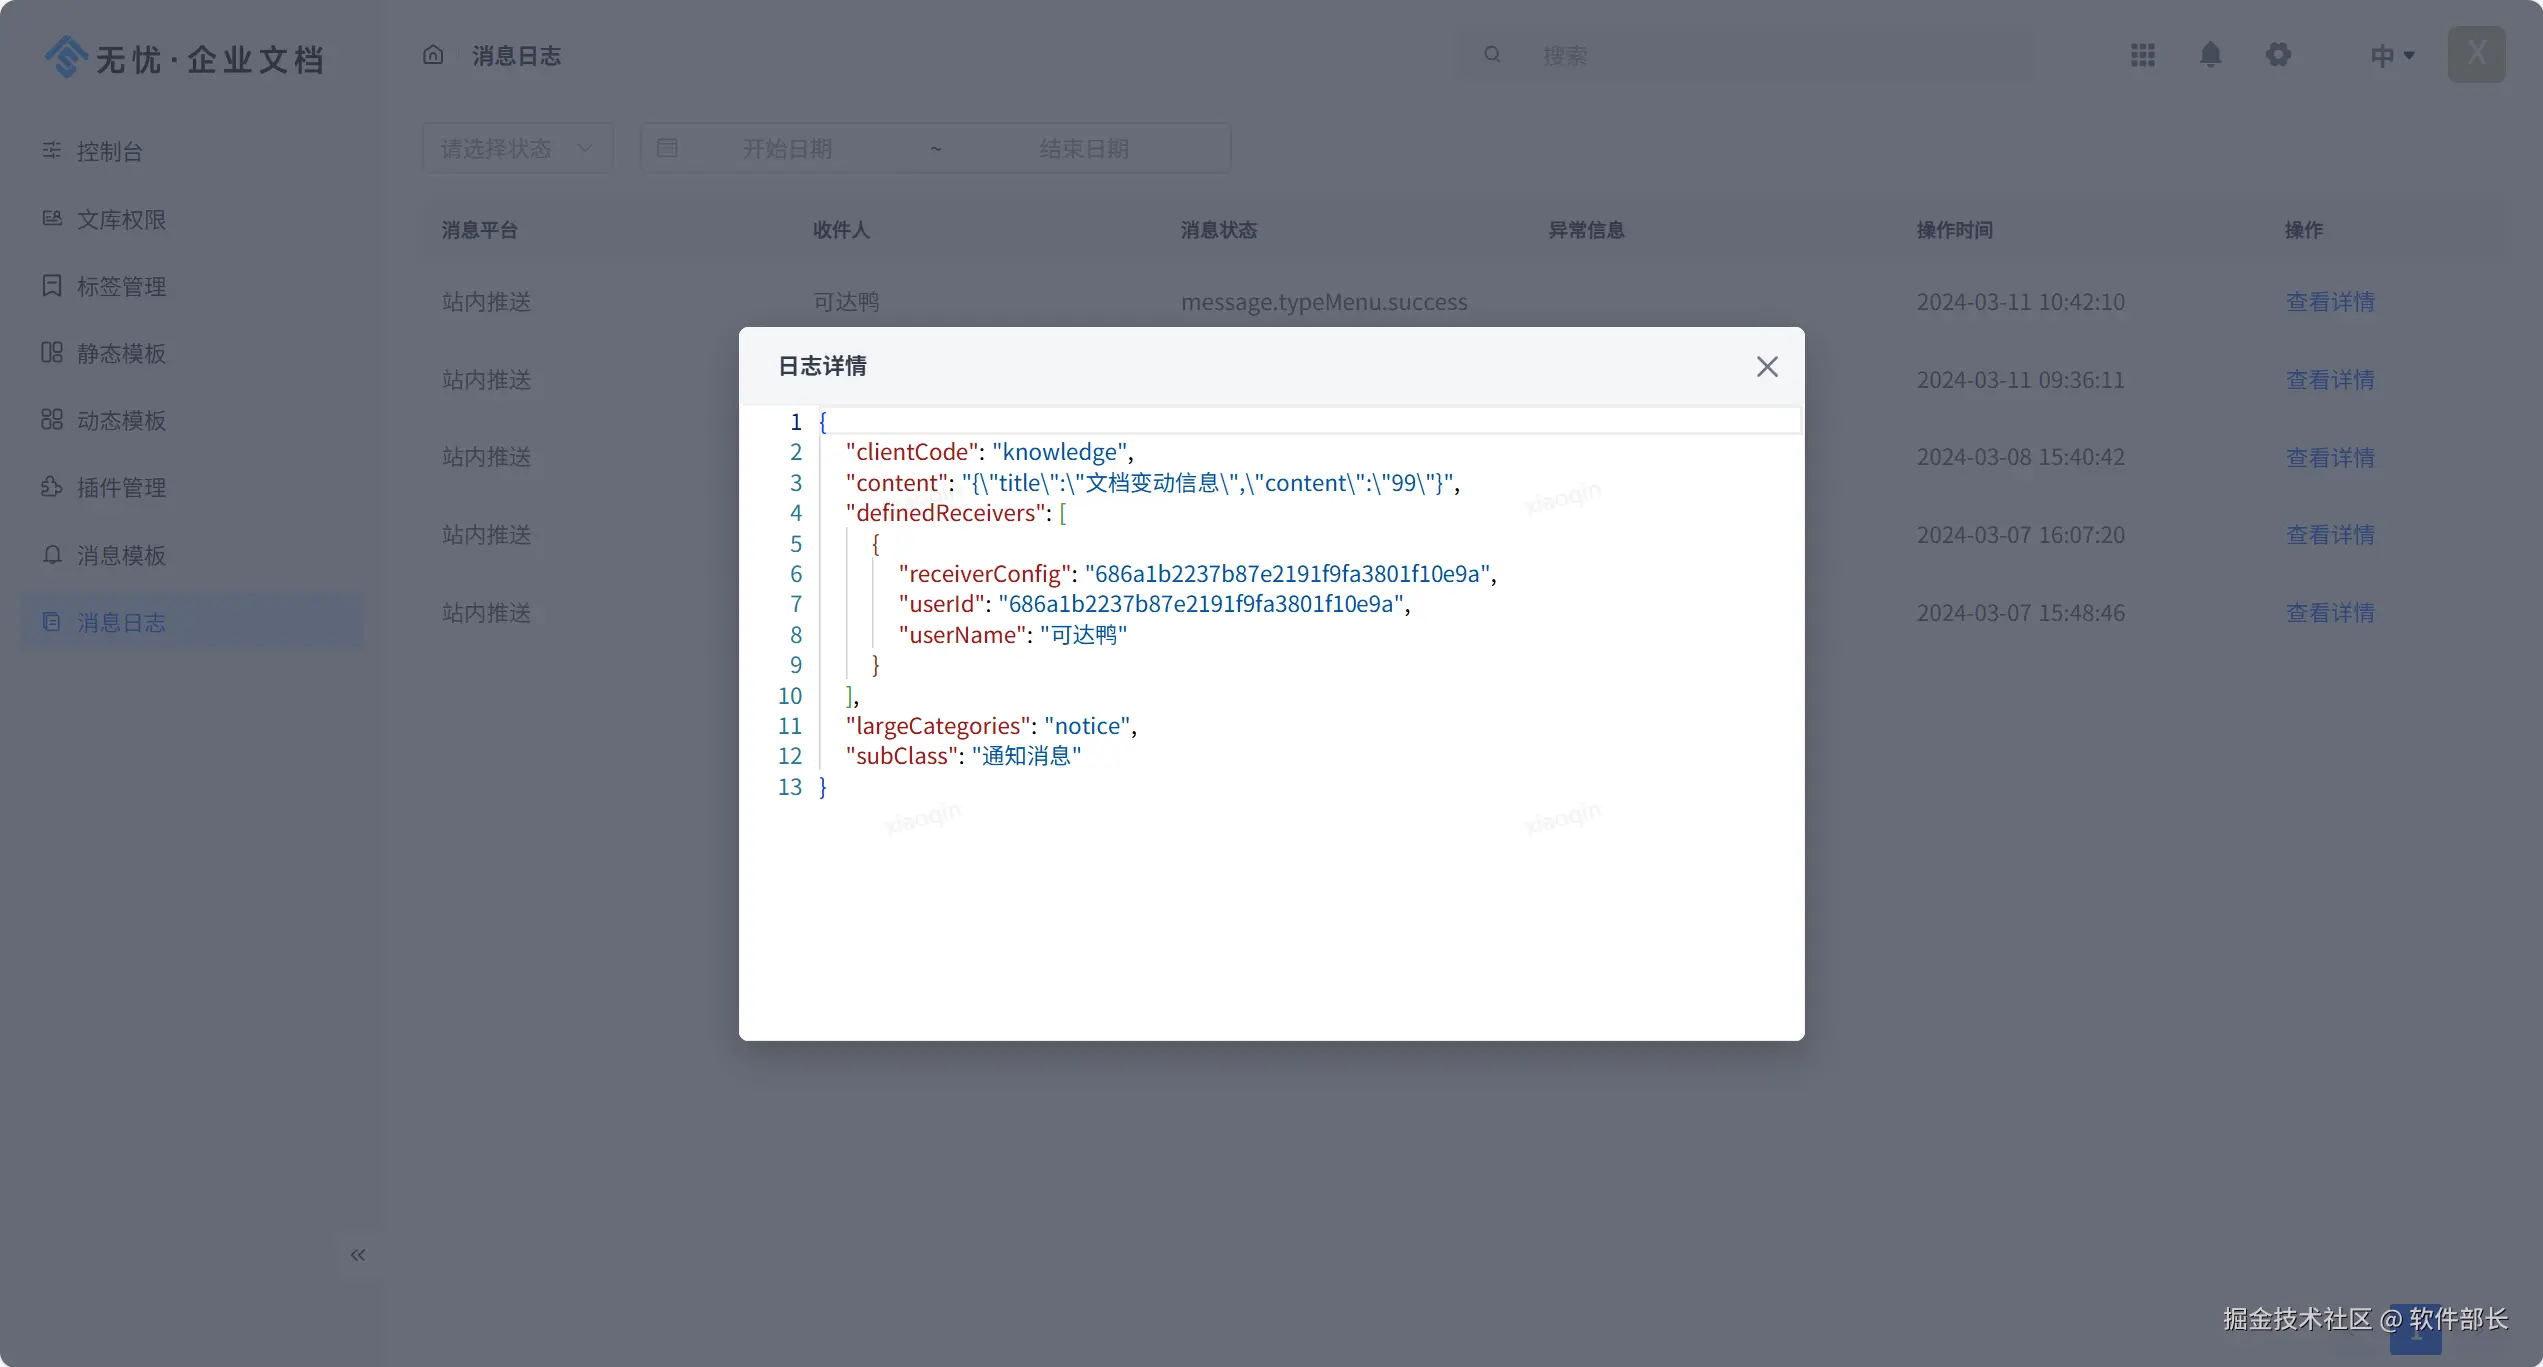Click the notification bell icon
This screenshot has width=2543, height=1367.
click(2210, 55)
